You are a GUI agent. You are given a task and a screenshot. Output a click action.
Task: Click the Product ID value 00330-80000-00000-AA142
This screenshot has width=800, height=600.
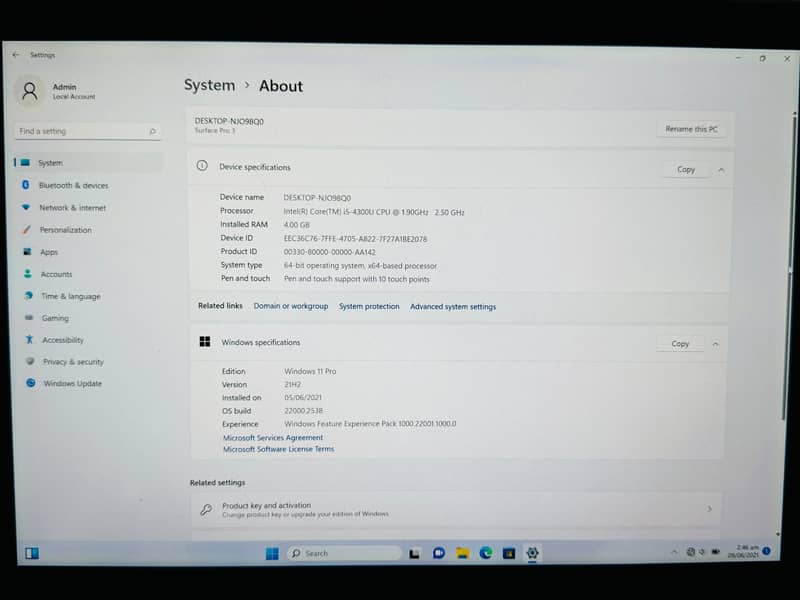[x=330, y=252]
